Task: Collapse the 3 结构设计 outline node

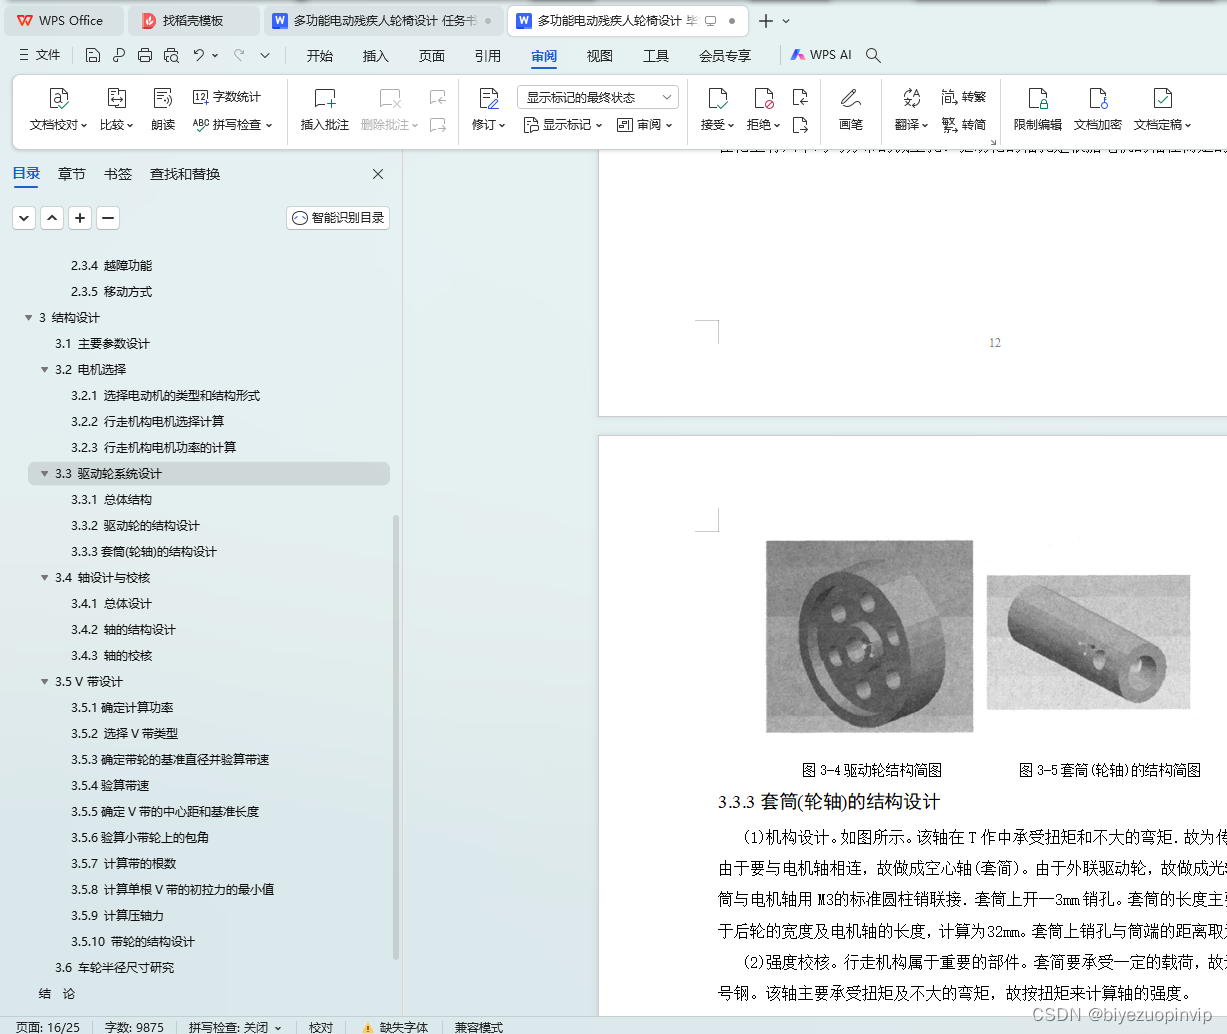Action: pos(28,318)
